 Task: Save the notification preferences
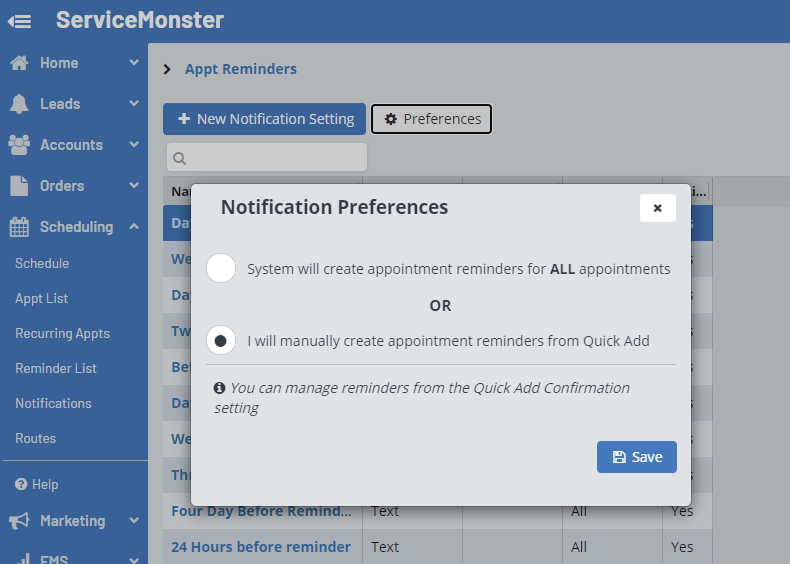pyautogui.click(x=637, y=457)
